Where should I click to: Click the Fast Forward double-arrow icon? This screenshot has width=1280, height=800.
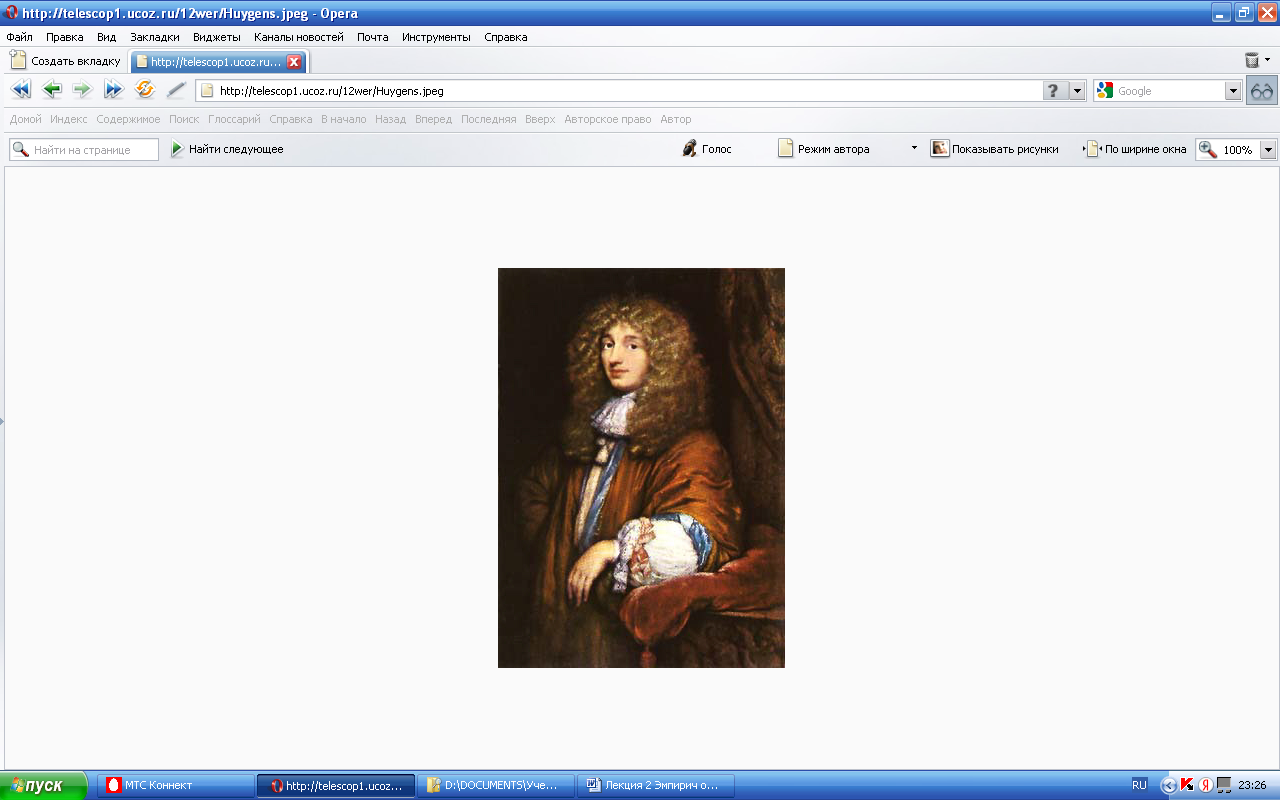pyautogui.click(x=113, y=90)
